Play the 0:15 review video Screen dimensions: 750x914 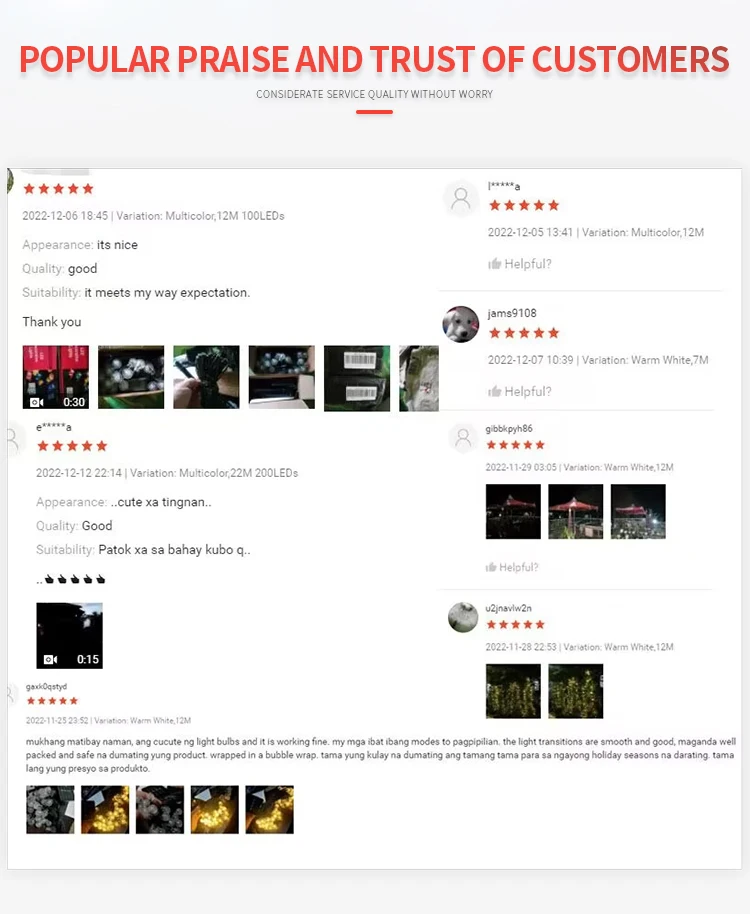[x=69, y=635]
